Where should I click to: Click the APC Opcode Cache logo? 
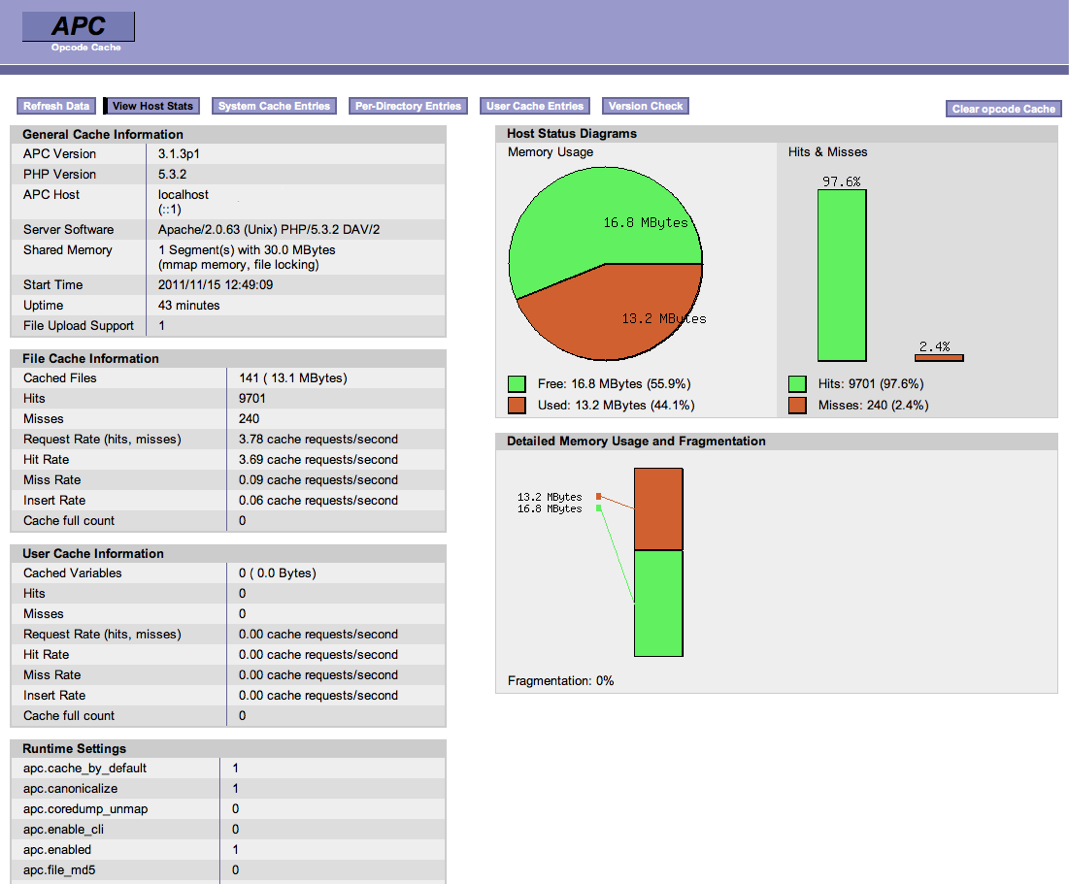78,31
